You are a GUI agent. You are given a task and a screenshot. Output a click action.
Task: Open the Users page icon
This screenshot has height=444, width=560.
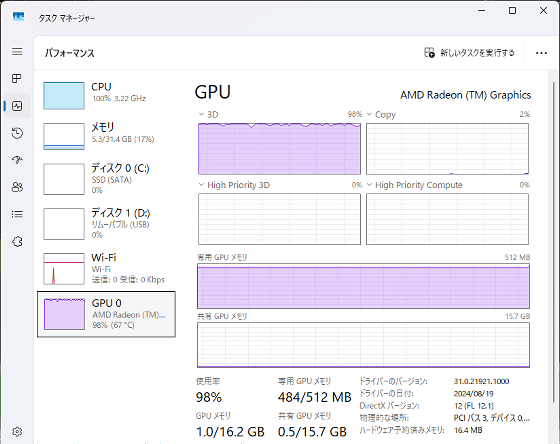pyautogui.click(x=17, y=187)
